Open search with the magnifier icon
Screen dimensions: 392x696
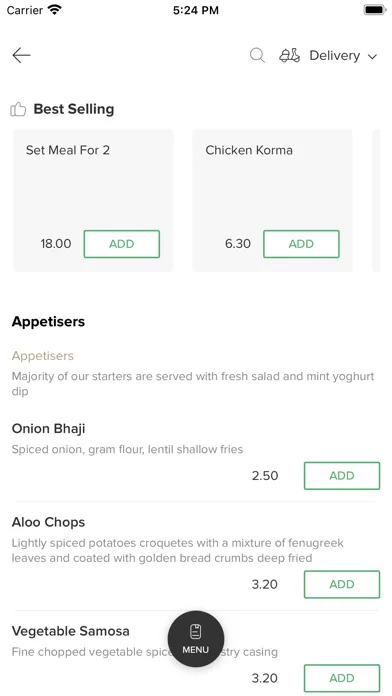(257, 55)
